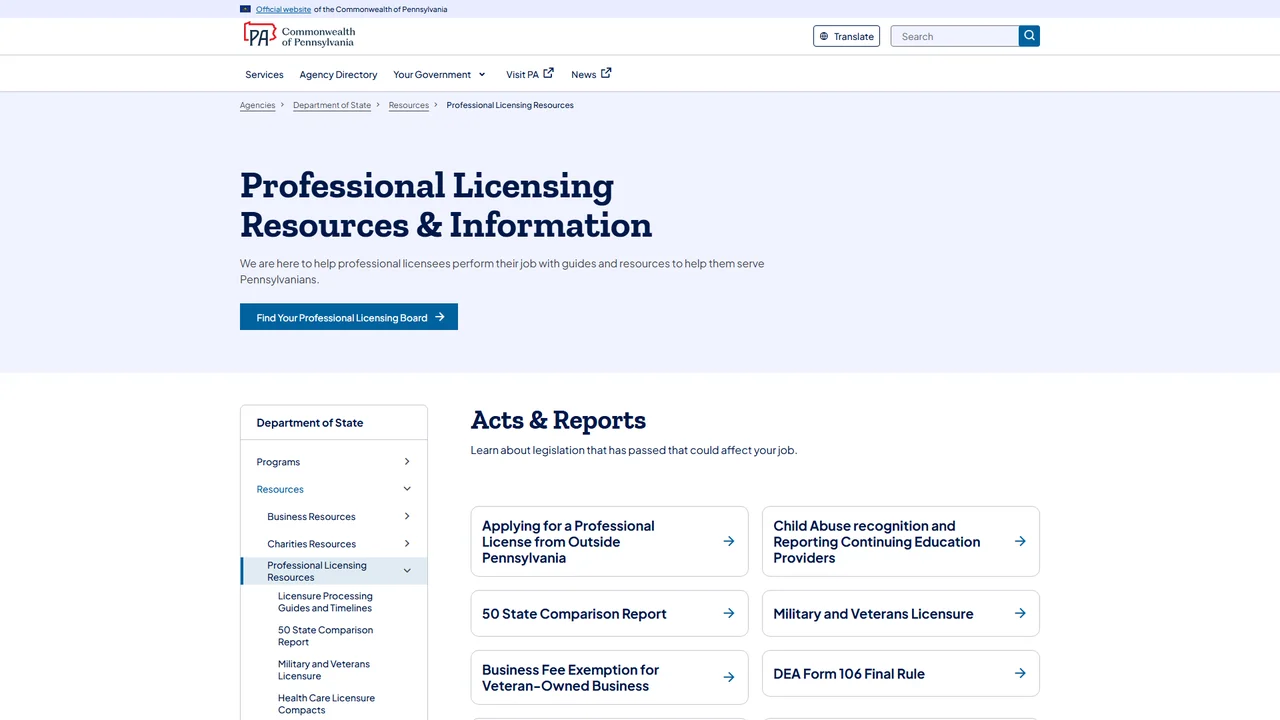This screenshot has width=1280, height=720.
Task: Expand Business Resources in sidebar
Action: [407, 516]
